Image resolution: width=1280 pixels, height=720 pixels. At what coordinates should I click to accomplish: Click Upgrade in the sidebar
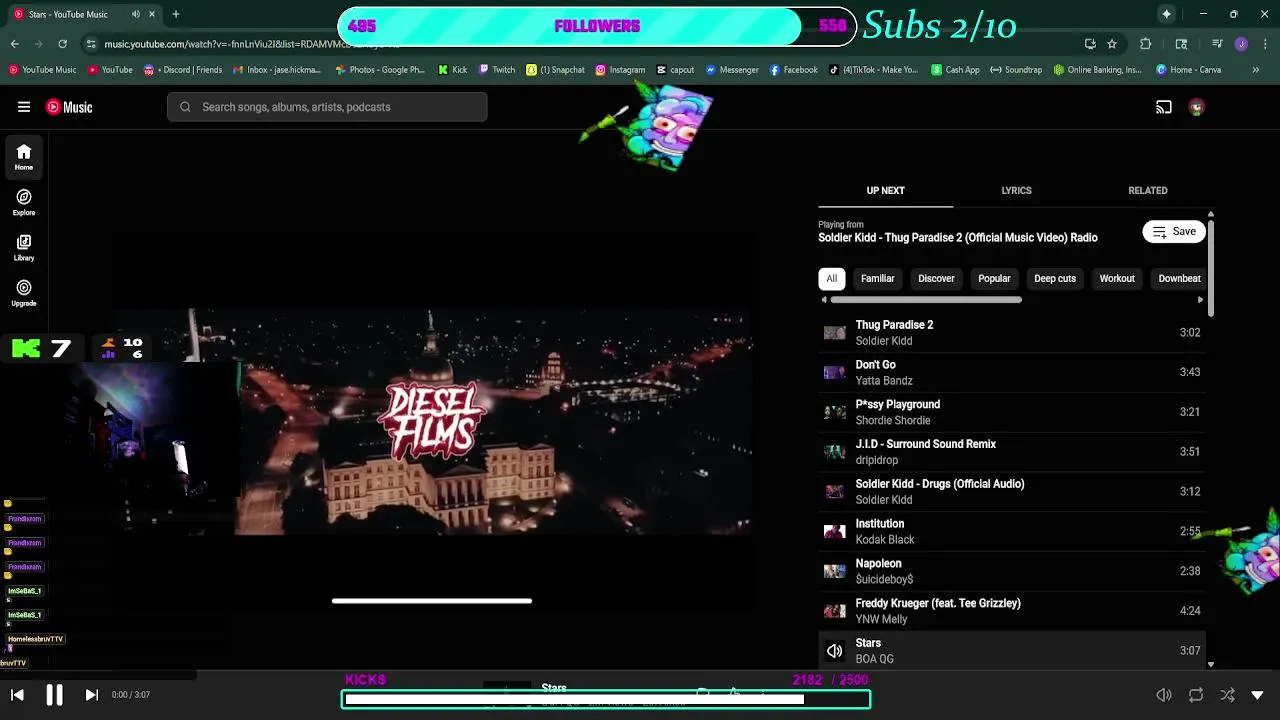[24, 292]
